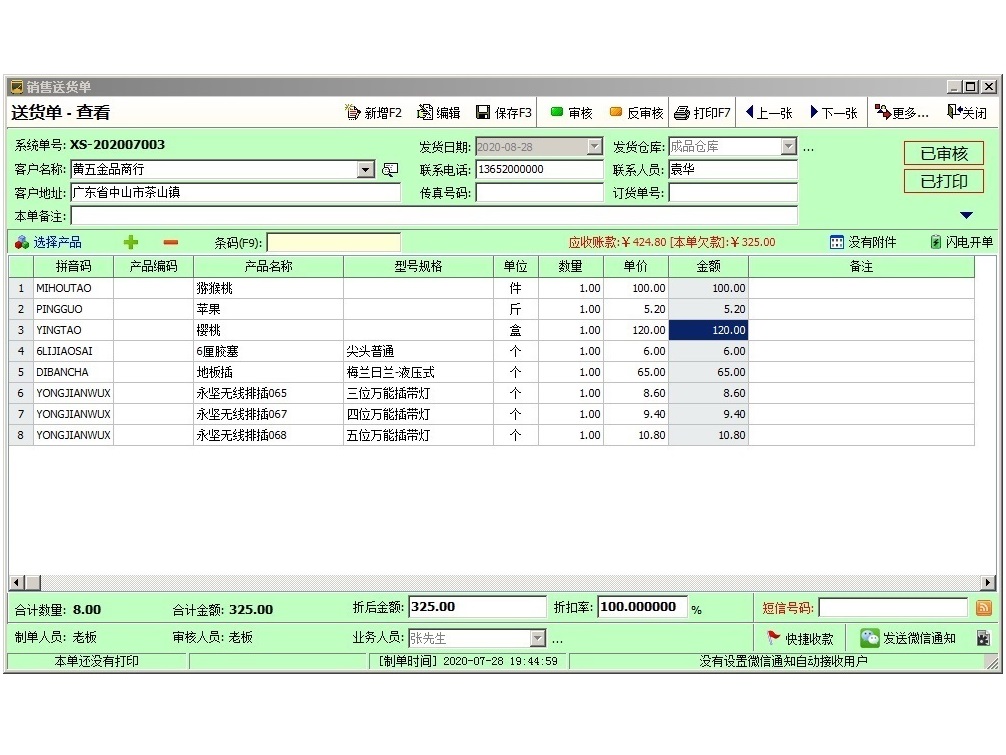1006x755 pixels.
Task: Click the 审核 approve button
Action: [x=571, y=113]
